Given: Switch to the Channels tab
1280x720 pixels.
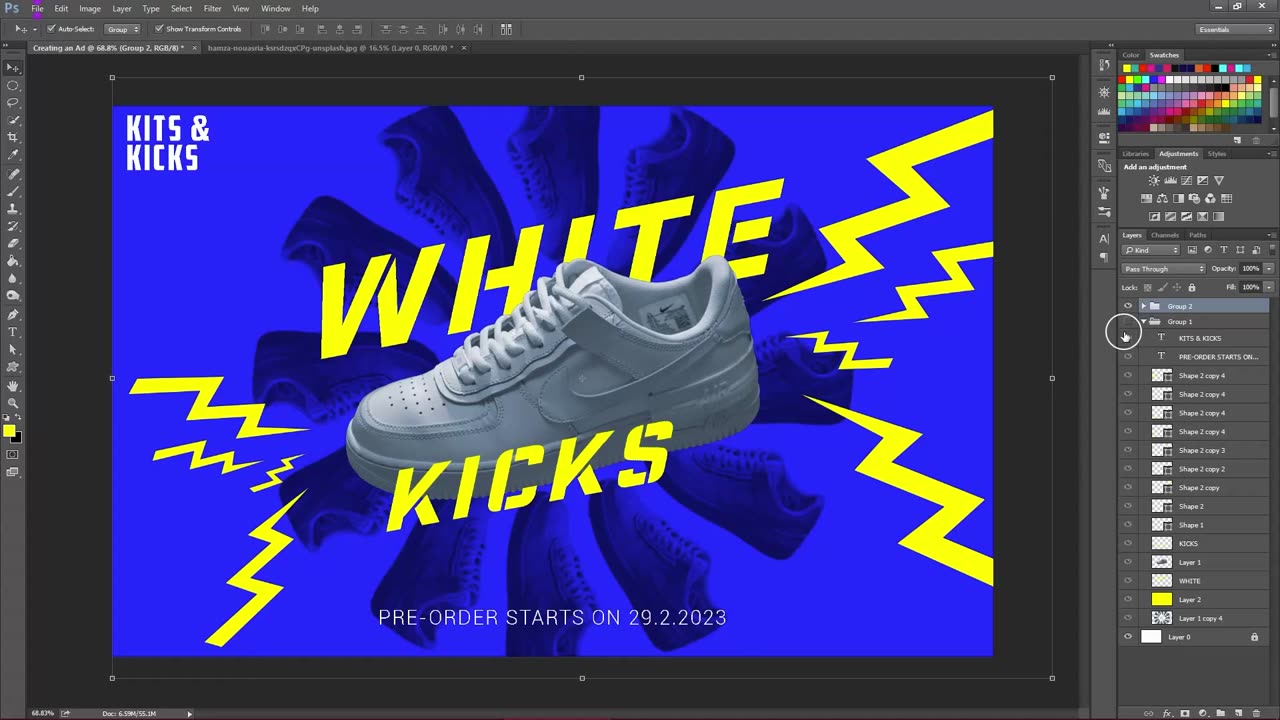Looking at the screenshot, I should [1165, 235].
